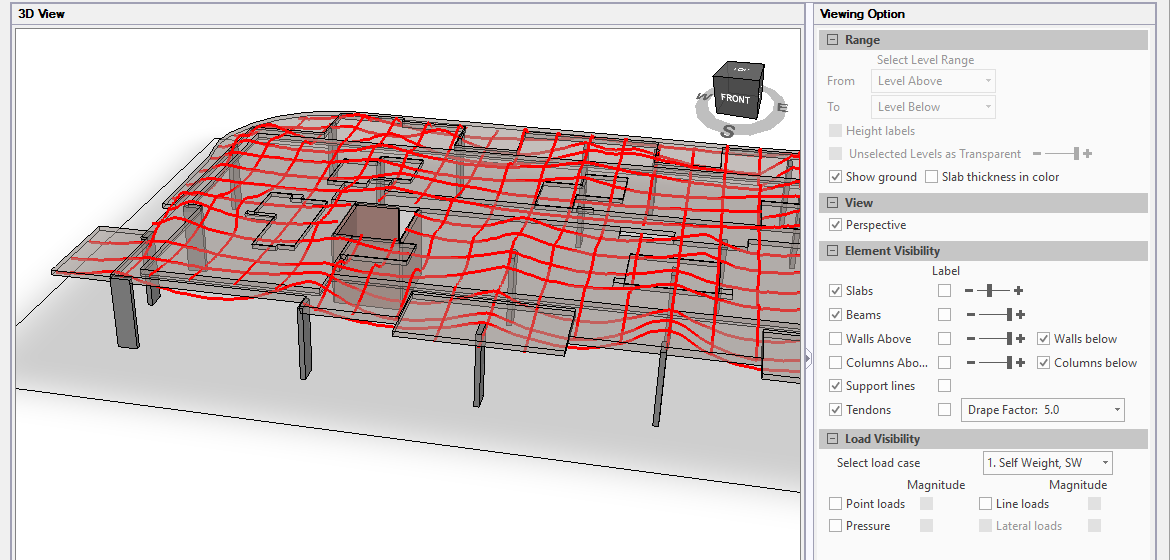Click the Slabs transparency slider handle
This screenshot has width=1170, height=560.
990,291
